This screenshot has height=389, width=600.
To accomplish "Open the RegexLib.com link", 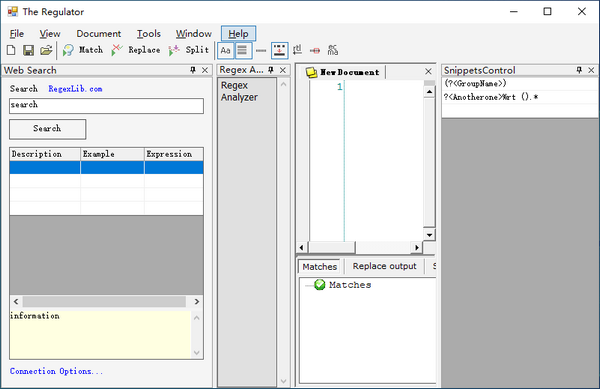I will click(x=75, y=89).
